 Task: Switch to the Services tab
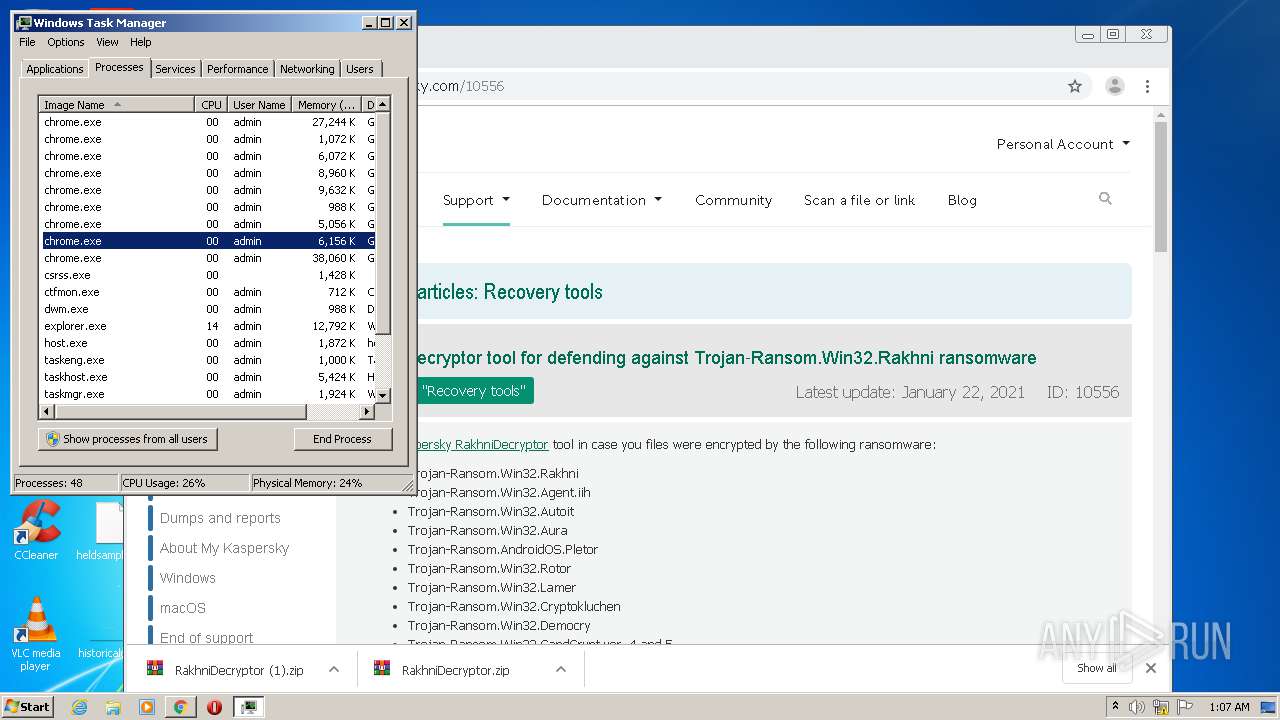click(175, 69)
